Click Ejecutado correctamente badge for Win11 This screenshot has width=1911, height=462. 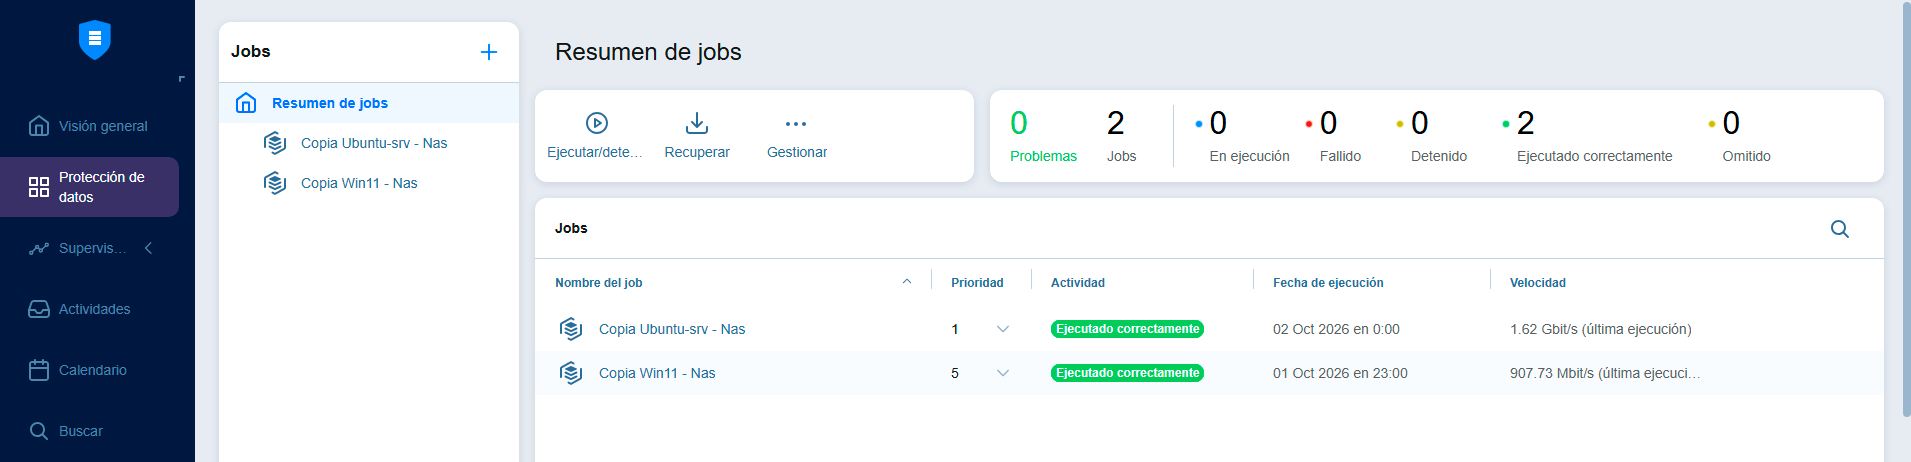pos(1127,373)
